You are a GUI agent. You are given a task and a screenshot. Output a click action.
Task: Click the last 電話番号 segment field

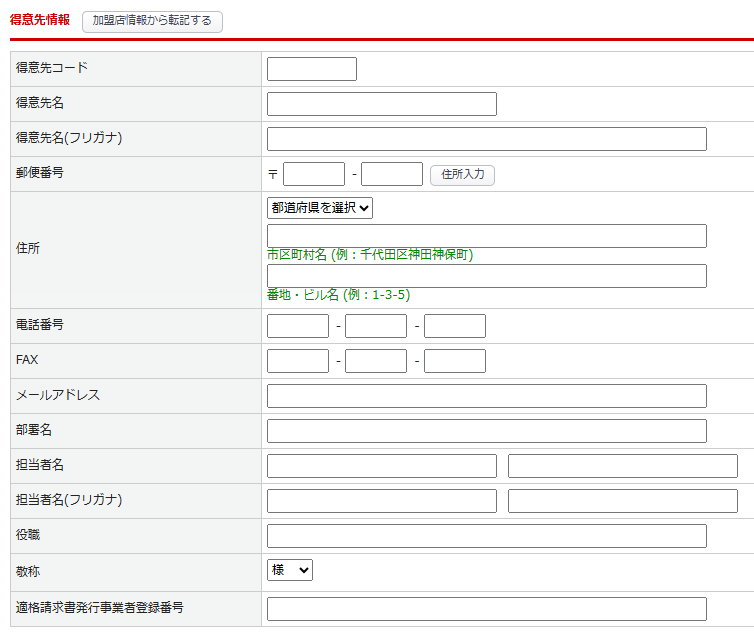(x=455, y=326)
